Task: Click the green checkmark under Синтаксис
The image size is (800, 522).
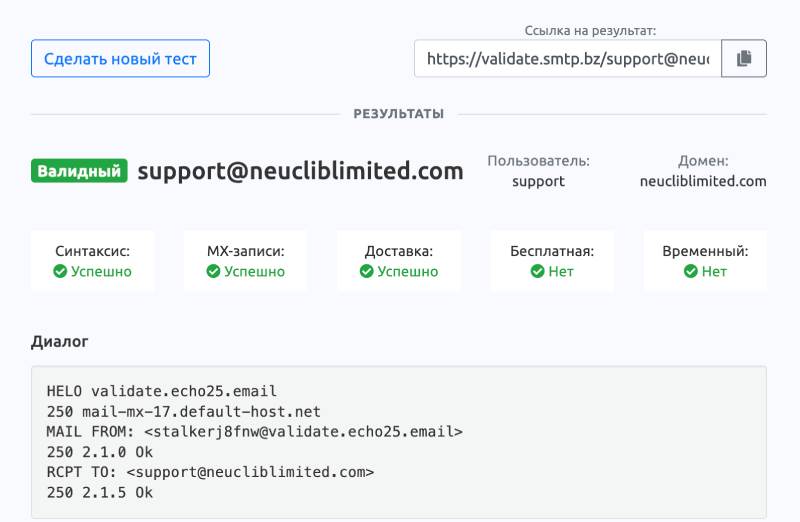Action: (x=61, y=271)
